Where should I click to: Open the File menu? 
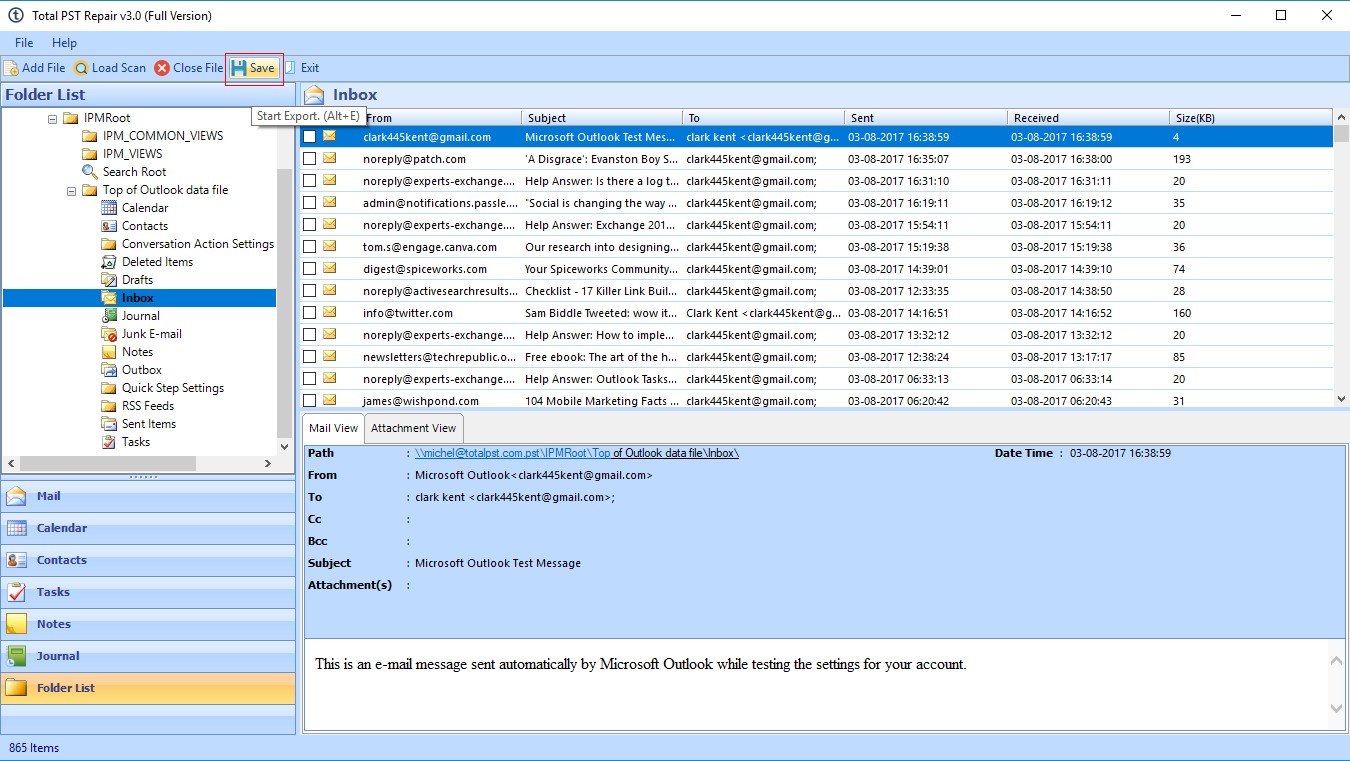click(x=24, y=43)
